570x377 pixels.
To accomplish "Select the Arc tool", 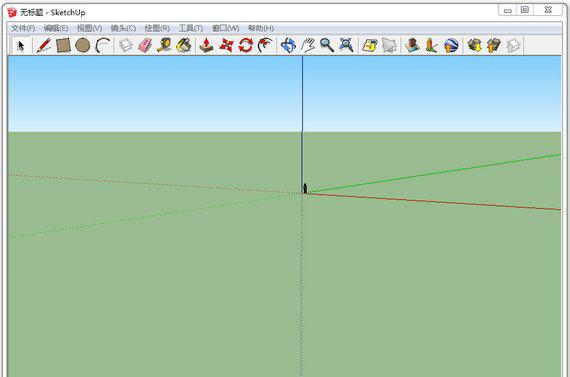I will (103, 46).
